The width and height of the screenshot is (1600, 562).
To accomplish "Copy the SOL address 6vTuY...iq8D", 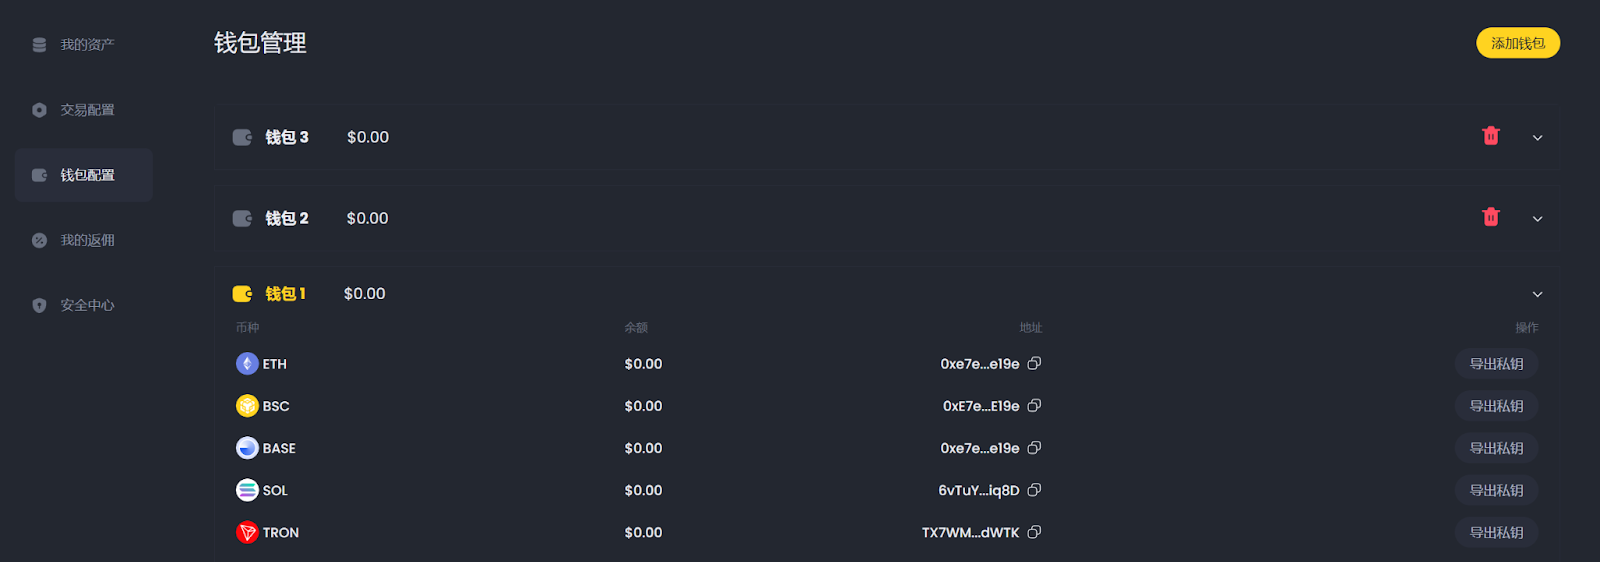I will click(1034, 490).
